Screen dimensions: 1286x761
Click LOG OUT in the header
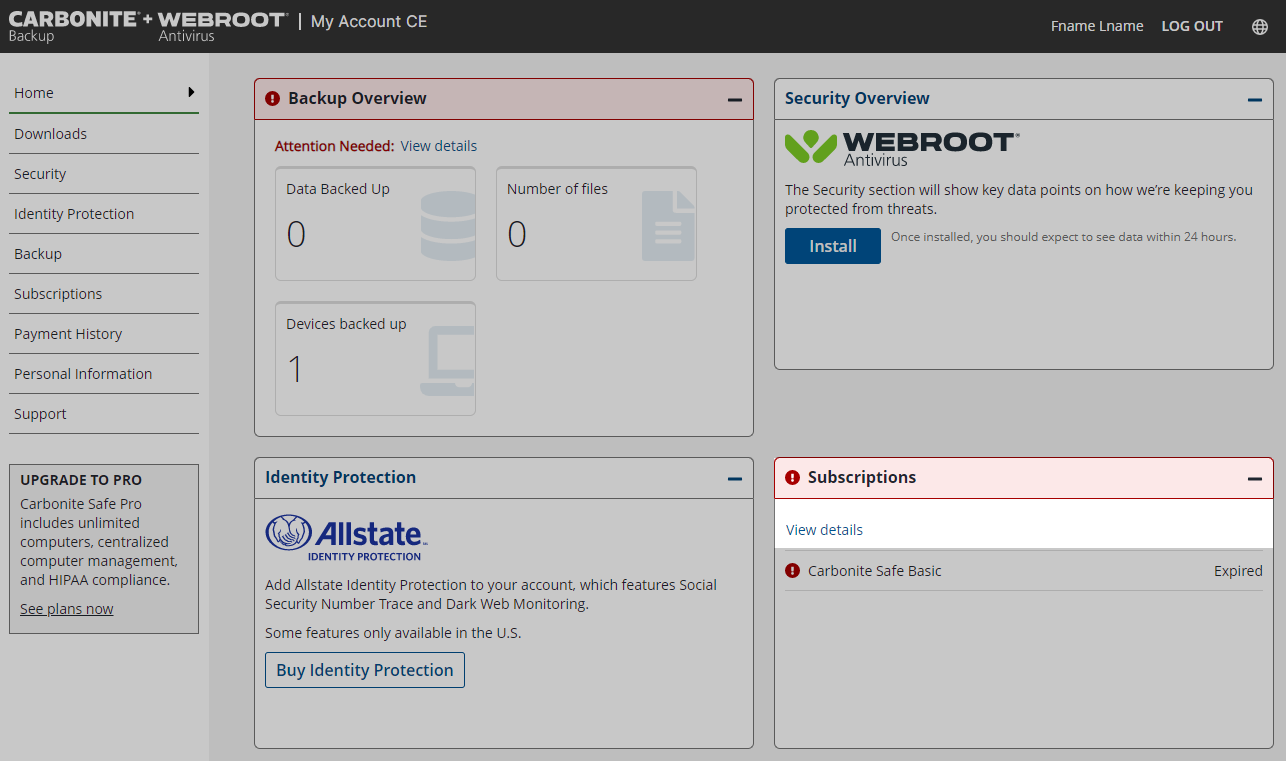(1191, 27)
